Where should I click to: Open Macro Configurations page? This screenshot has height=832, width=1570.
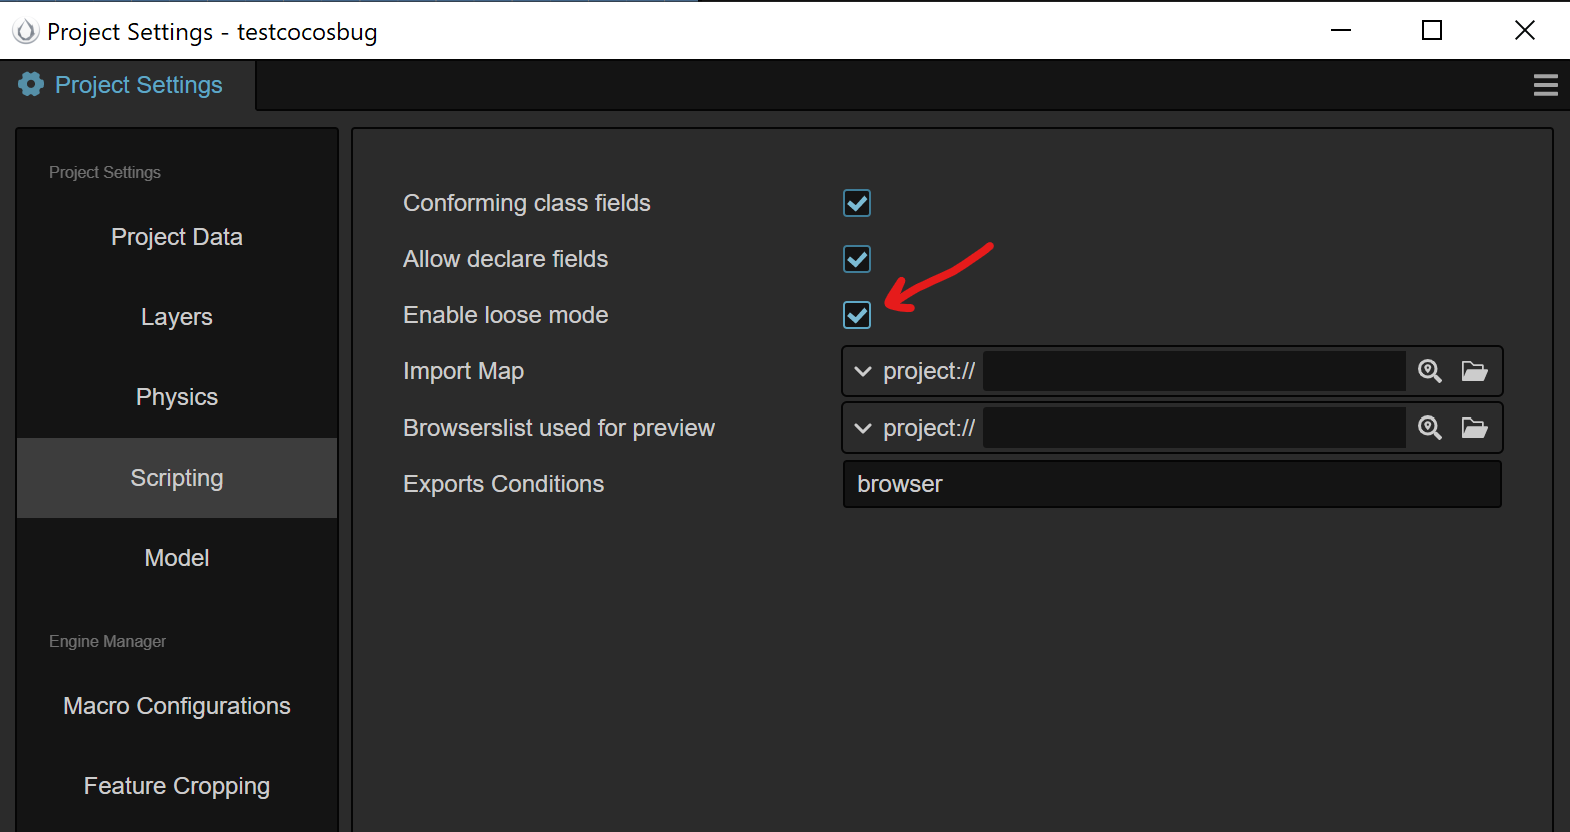coord(177,706)
